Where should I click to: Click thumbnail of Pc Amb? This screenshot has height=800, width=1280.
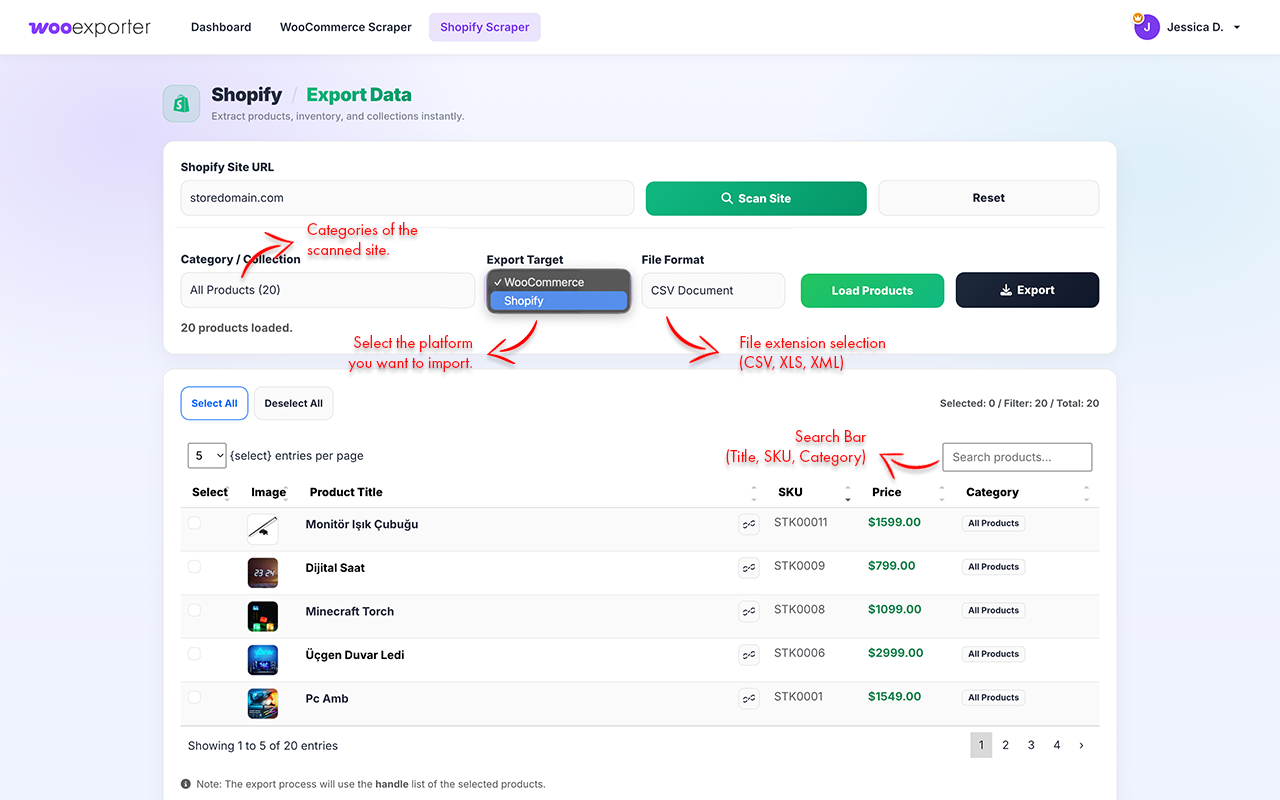click(263, 704)
